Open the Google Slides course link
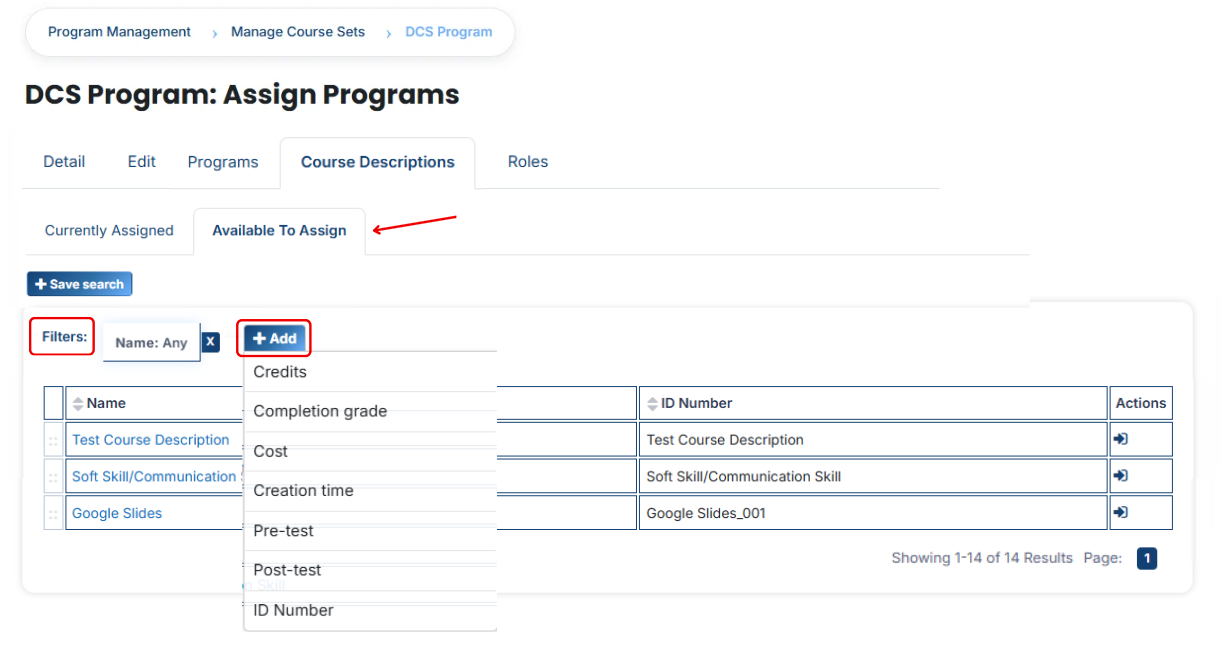This screenshot has width=1231, height=654. (x=117, y=513)
